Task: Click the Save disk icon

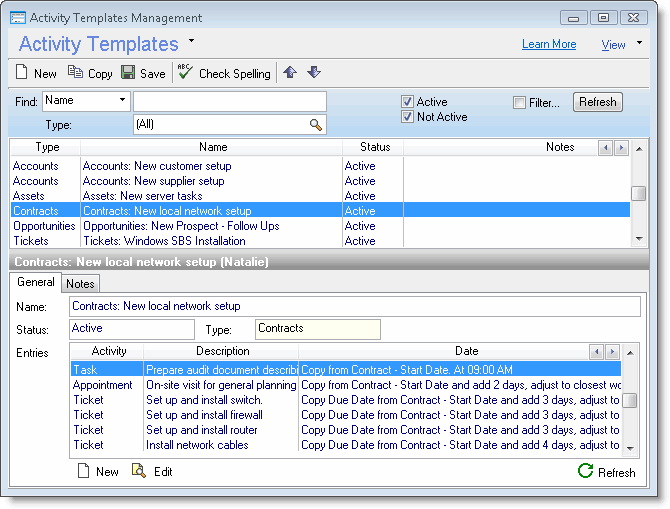Action: pyautogui.click(x=128, y=73)
